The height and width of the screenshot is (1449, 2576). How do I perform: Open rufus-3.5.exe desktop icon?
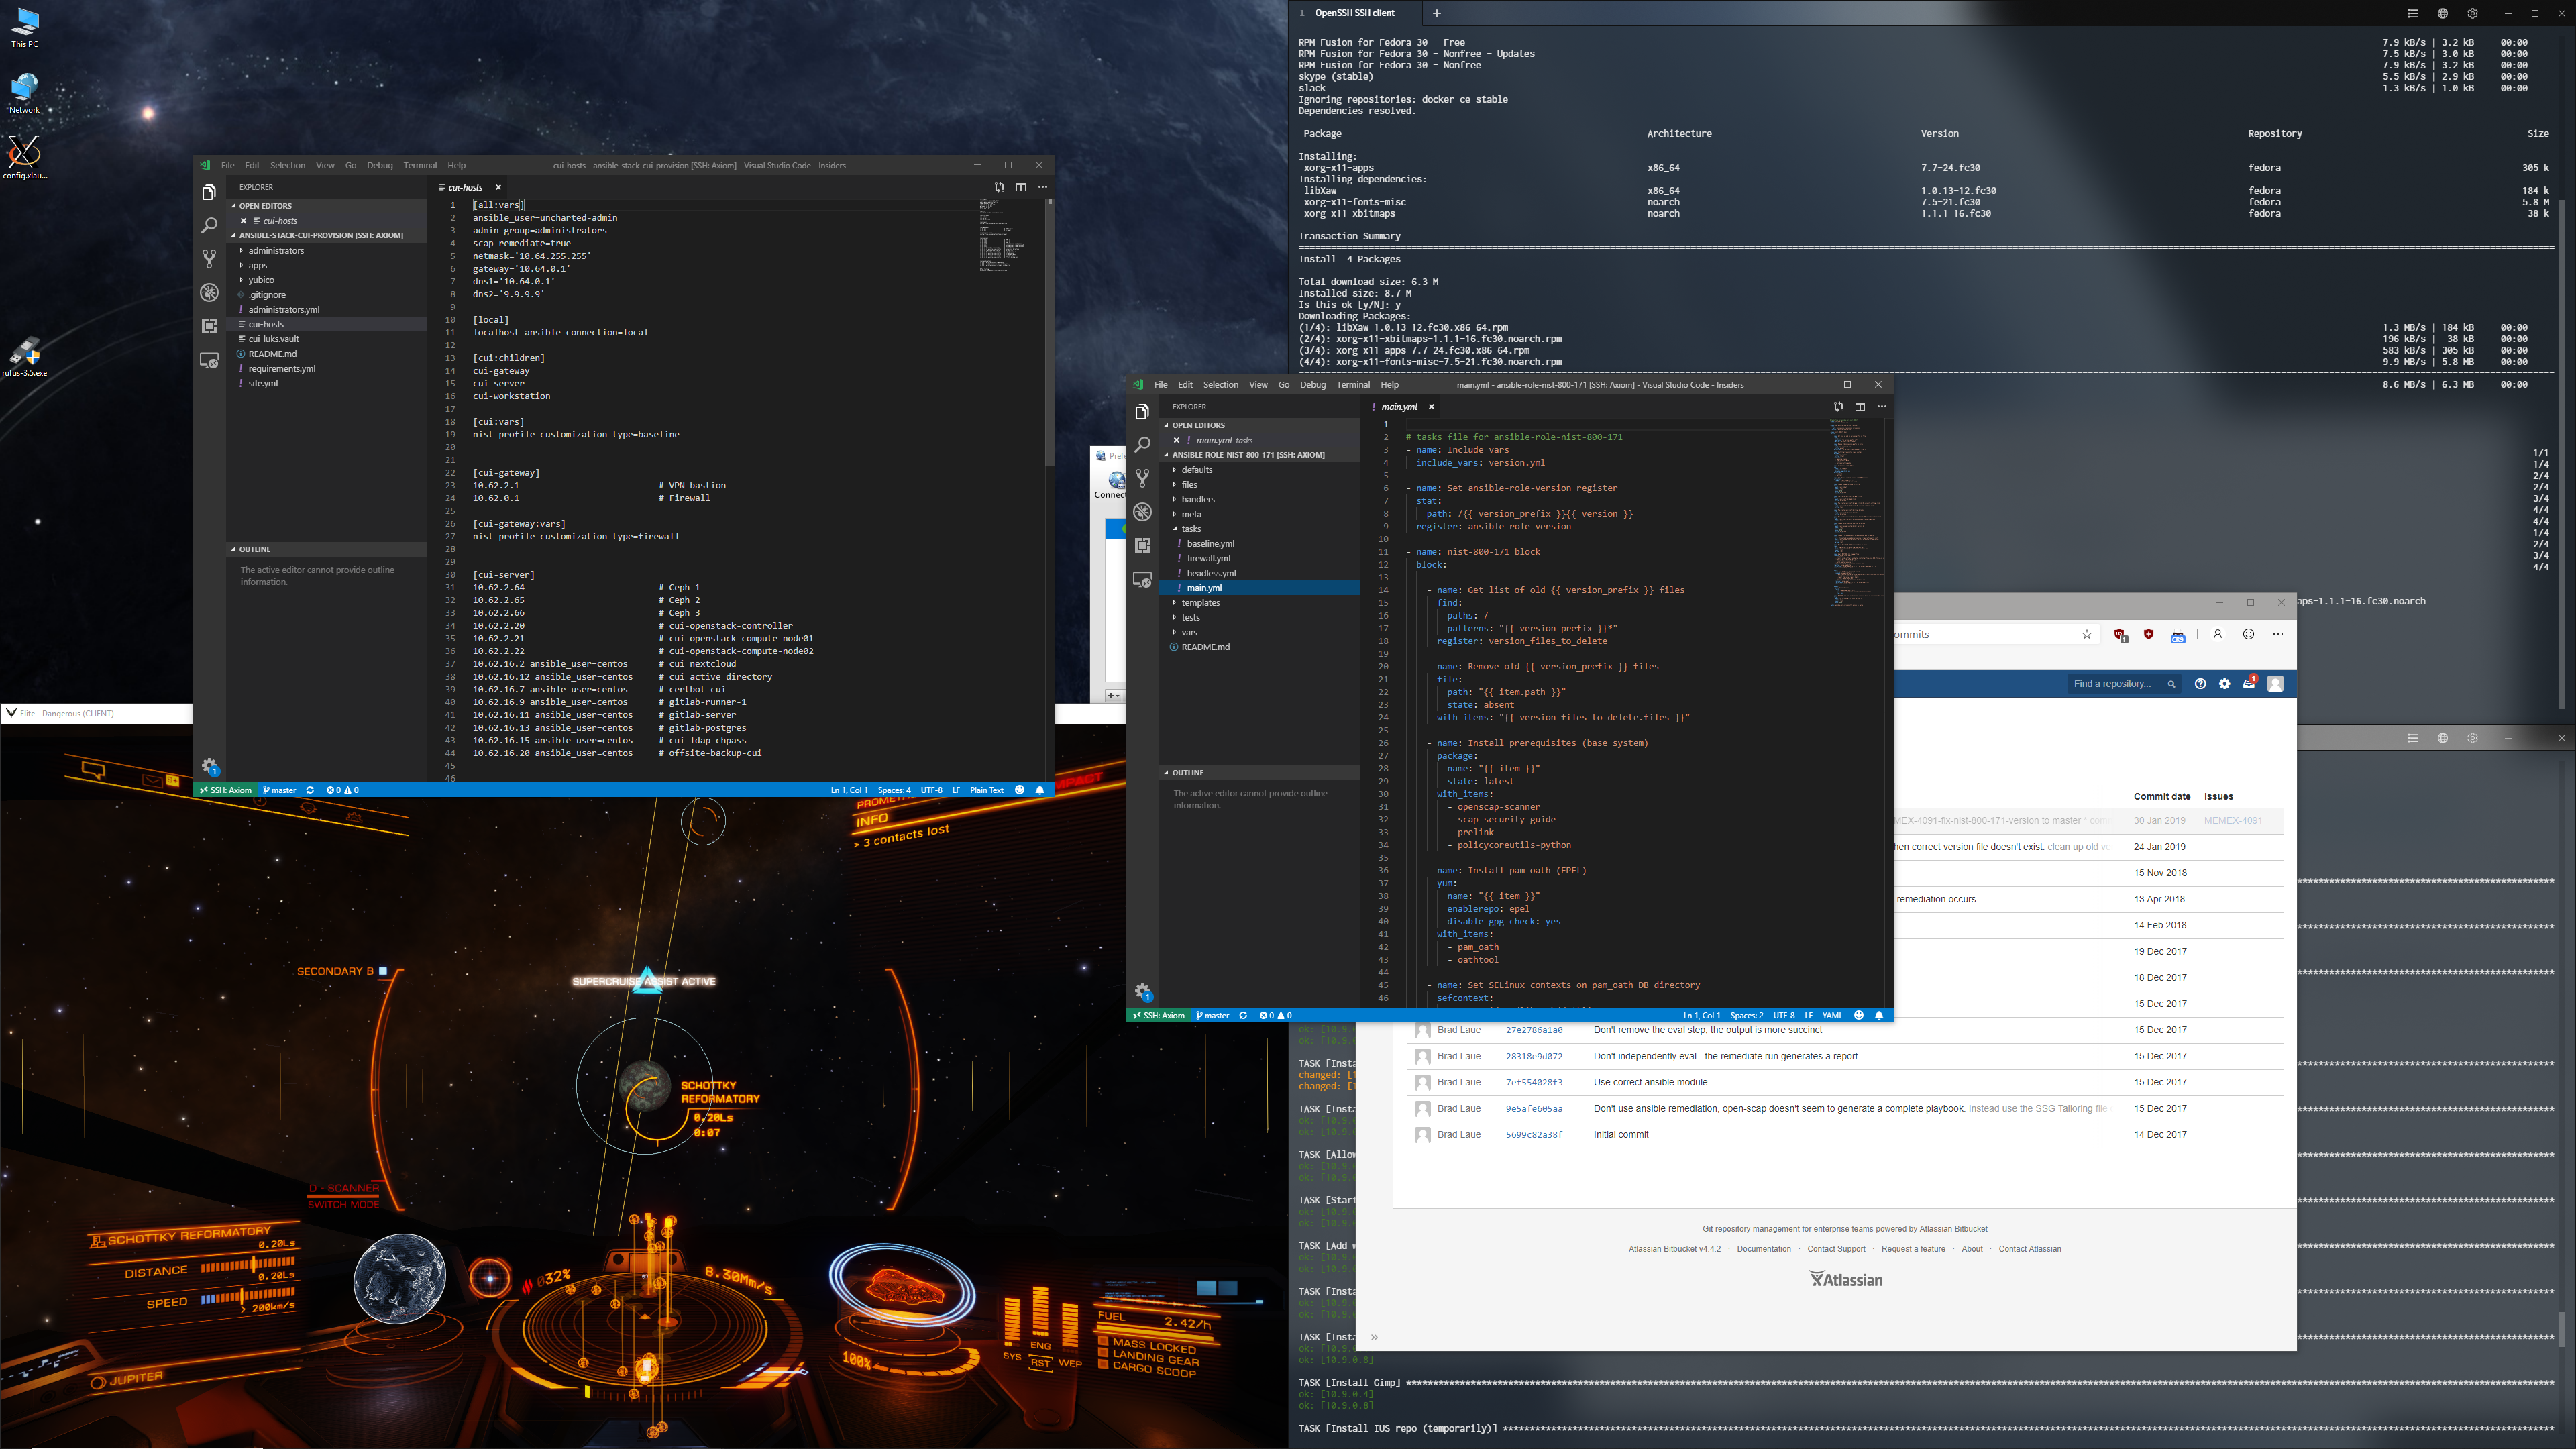[x=24, y=357]
